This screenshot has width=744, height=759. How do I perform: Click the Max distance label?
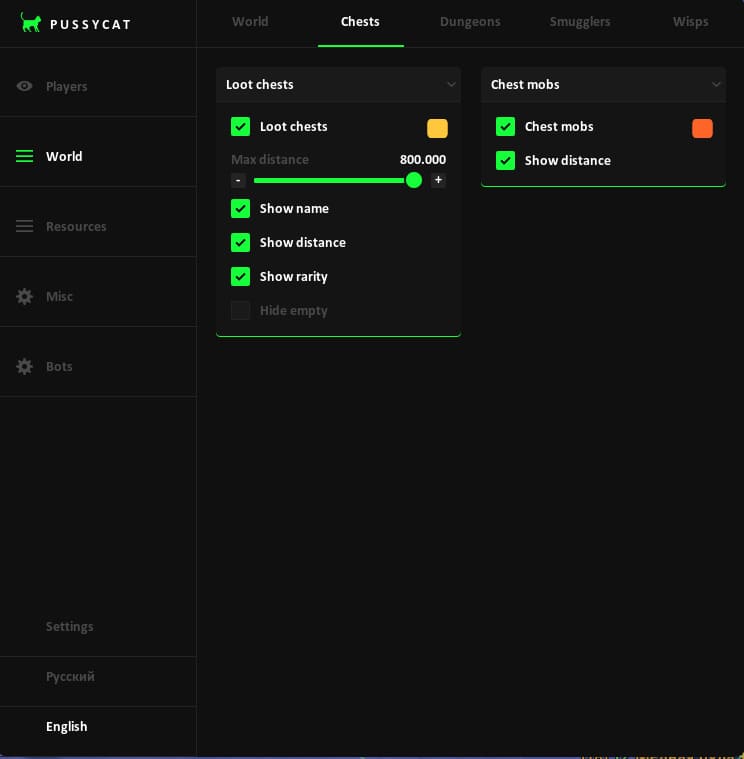pyautogui.click(x=270, y=160)
